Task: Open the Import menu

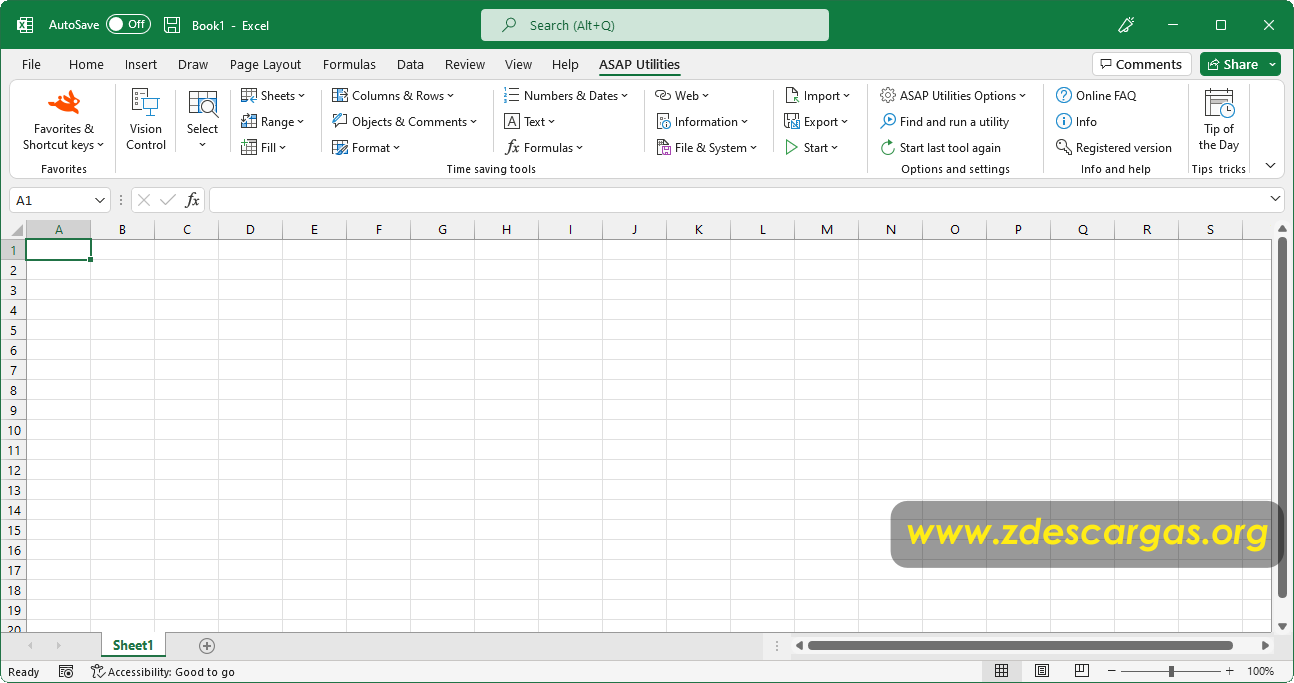Action: pos(817,96)
